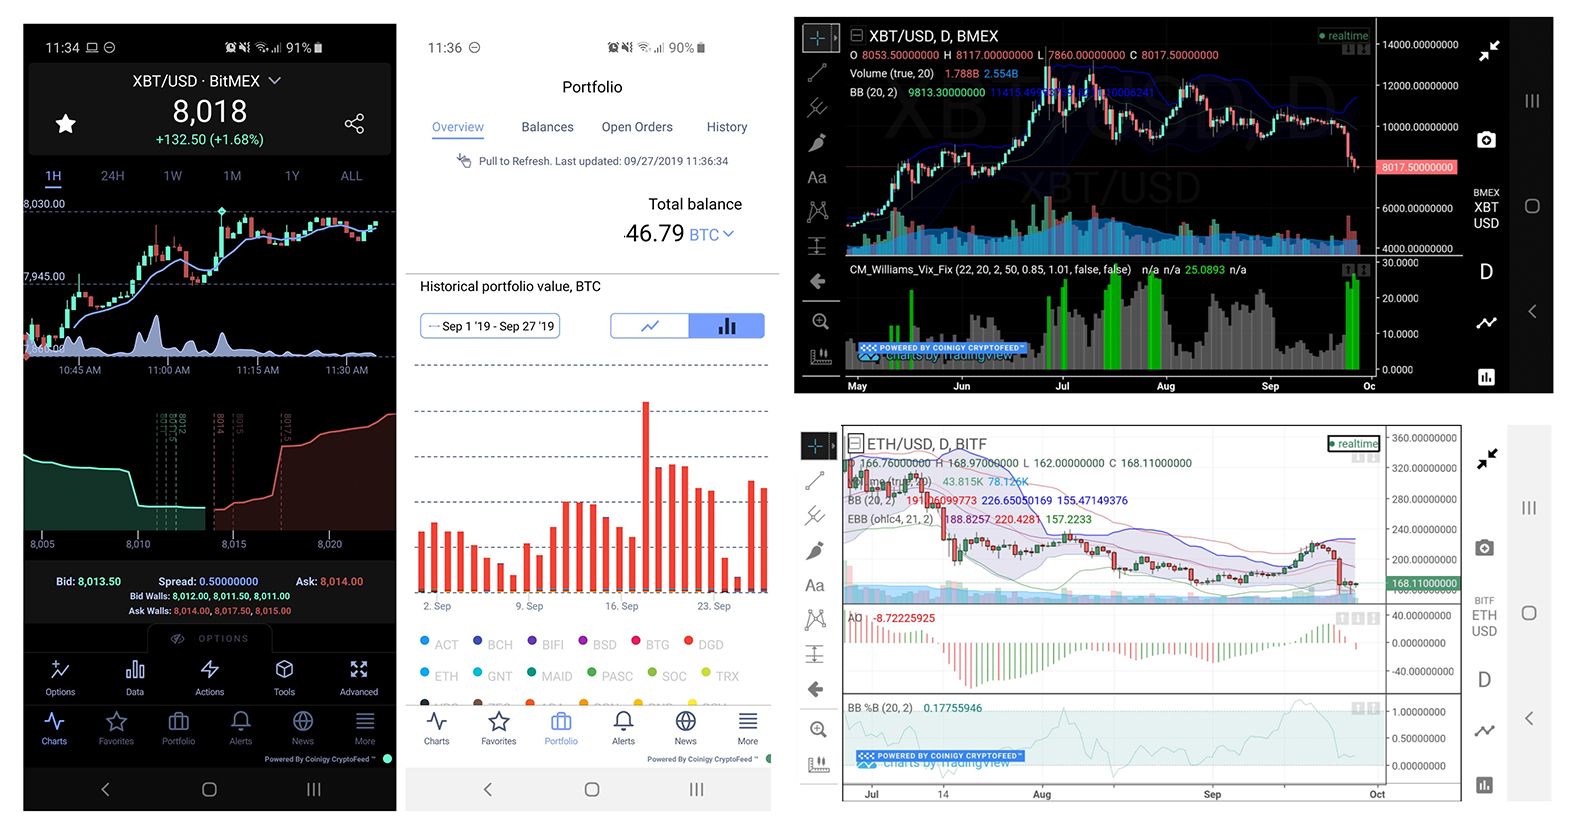Select the crosshair cursor tool on XBT/USD chart

pyautogui.click(x=817, y=38)
